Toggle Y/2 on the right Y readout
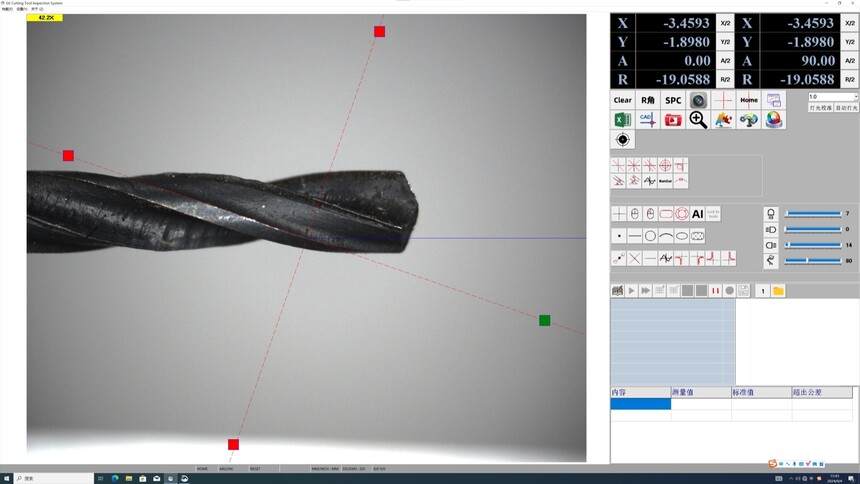This screenshot has height=484, width=860. (x=850, y=42)
